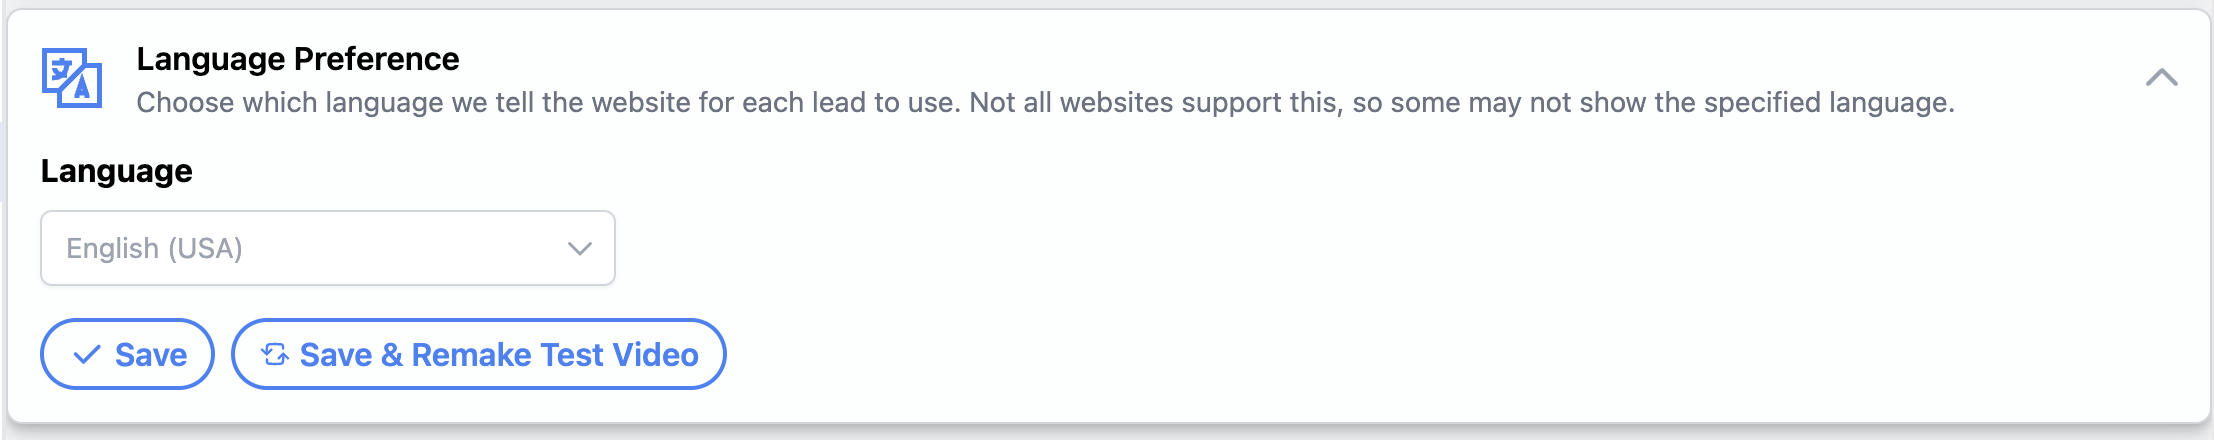This screenshot has width=2214, height=440.
Task: Click the Language Preference heading
Action: [x=298, y=59]
